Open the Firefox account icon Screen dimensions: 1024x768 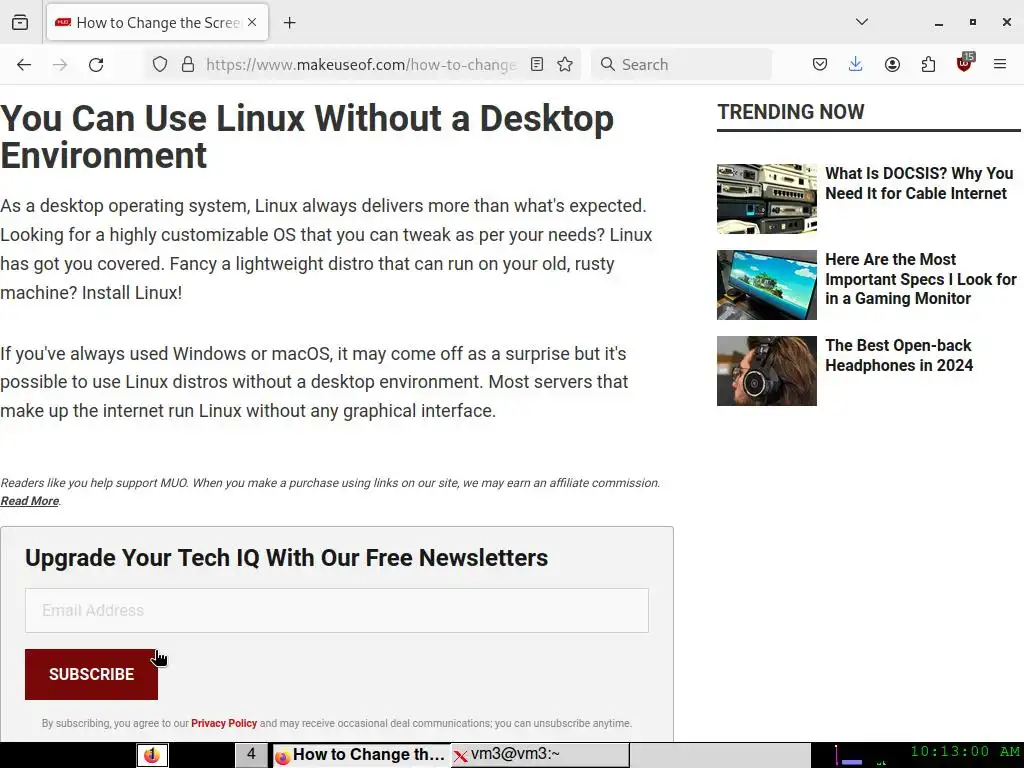point(892,64)
